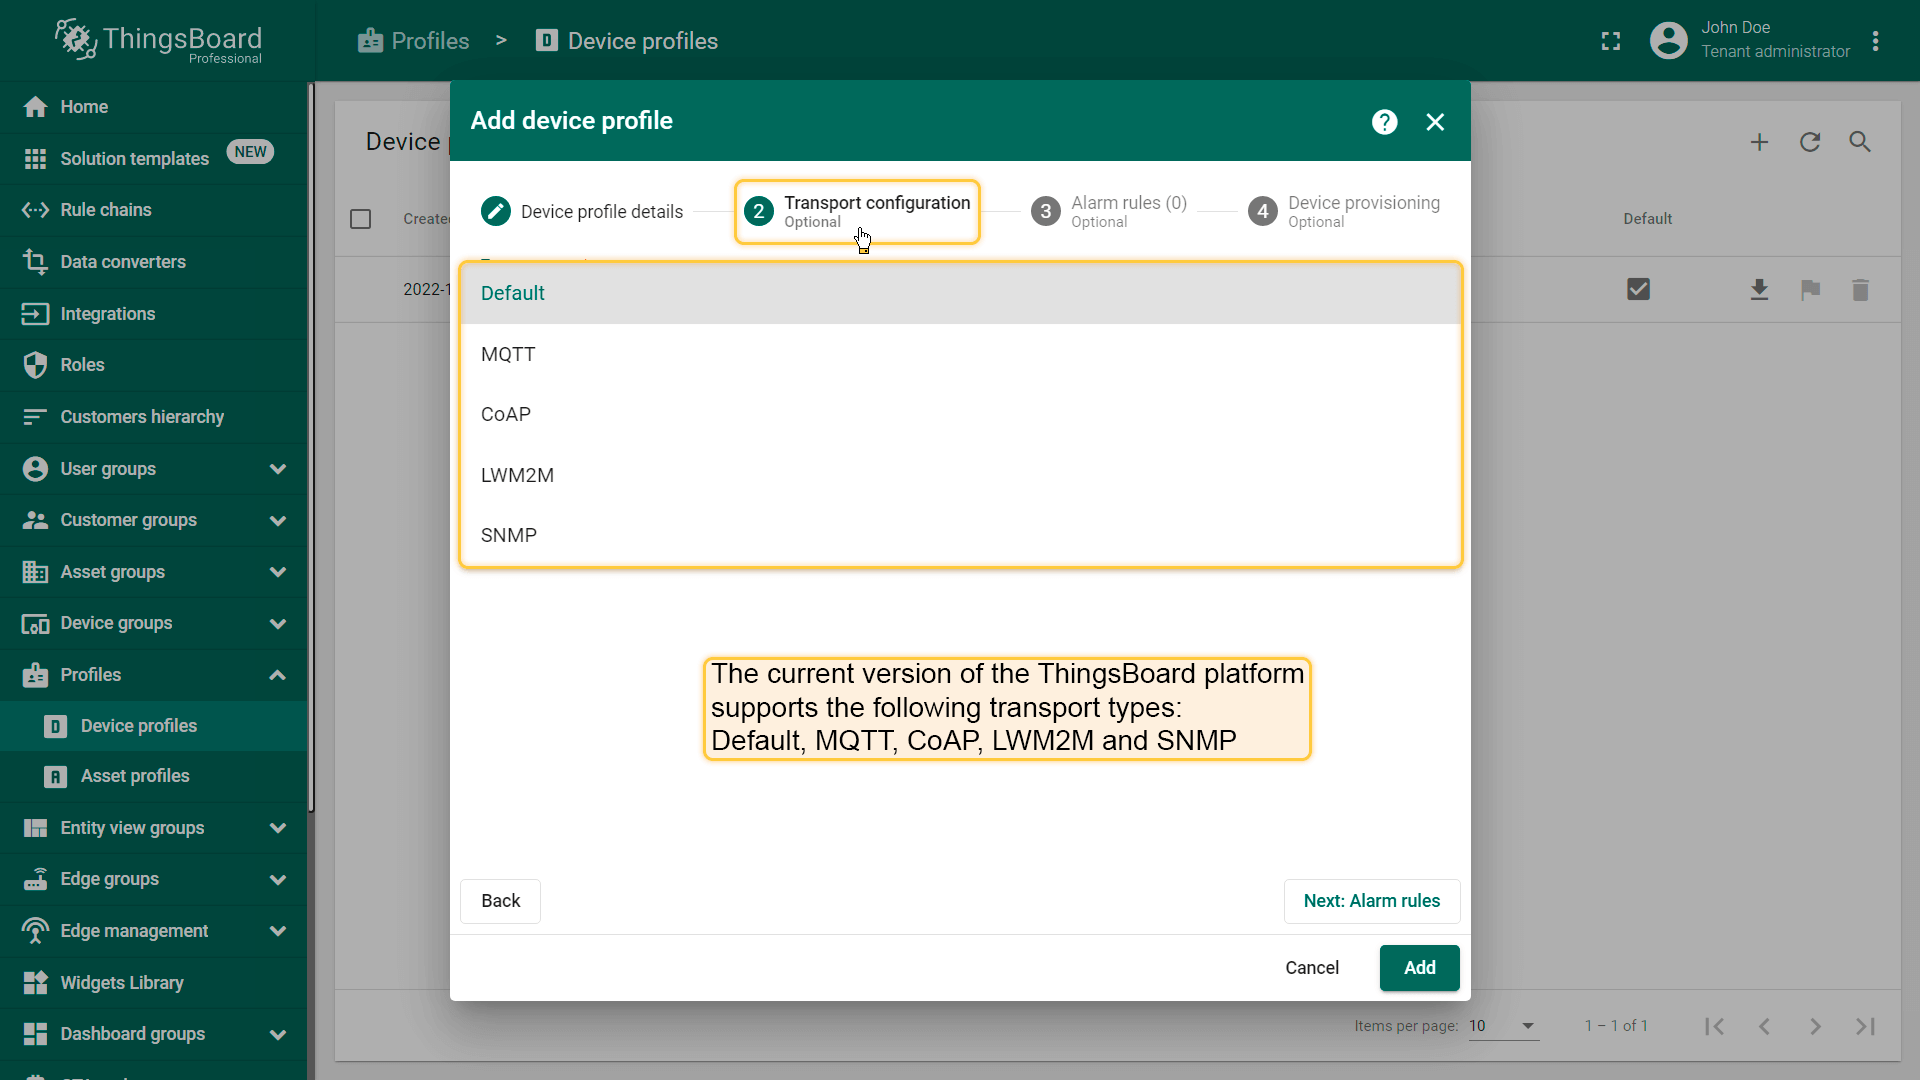Image resolution: width=1920 pixels, height=1080 pixels.
Task: Collapse the Profiles sidebar section
Action: pyautogui.click(x=277, y=675)
